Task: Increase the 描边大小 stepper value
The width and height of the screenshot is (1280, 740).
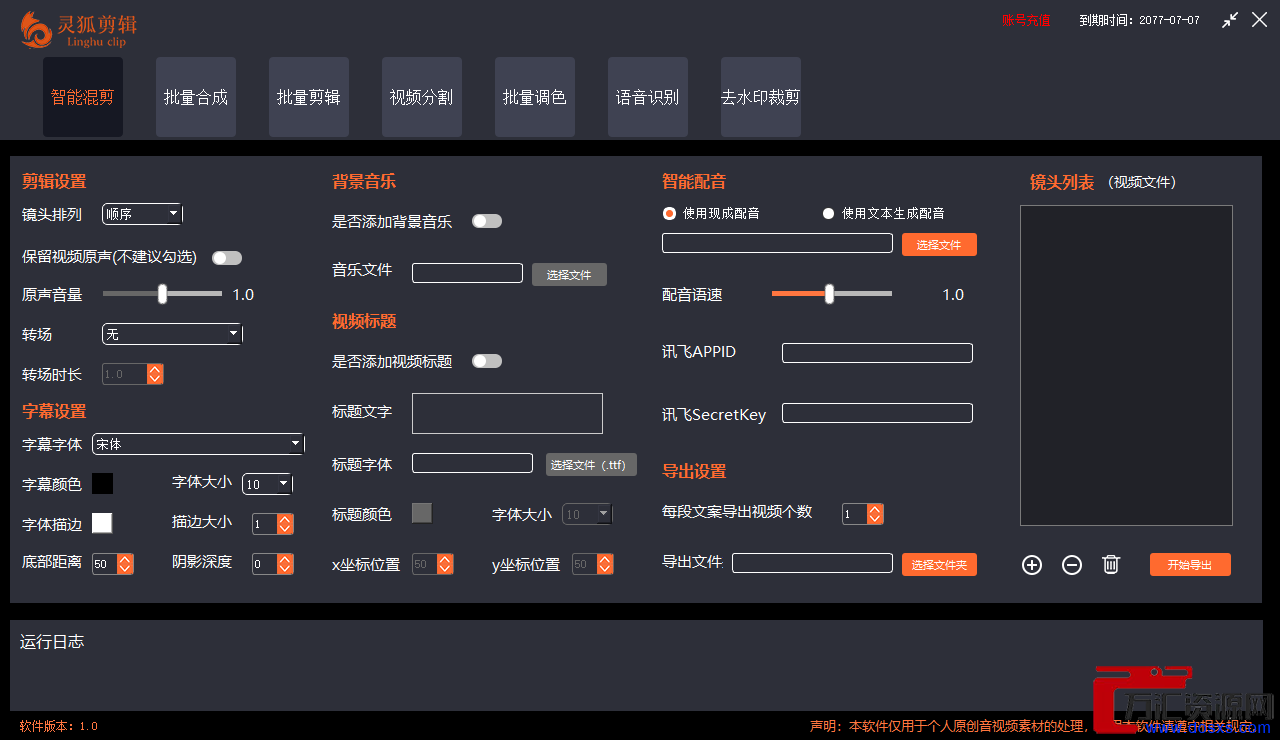Action: point(286,519)
